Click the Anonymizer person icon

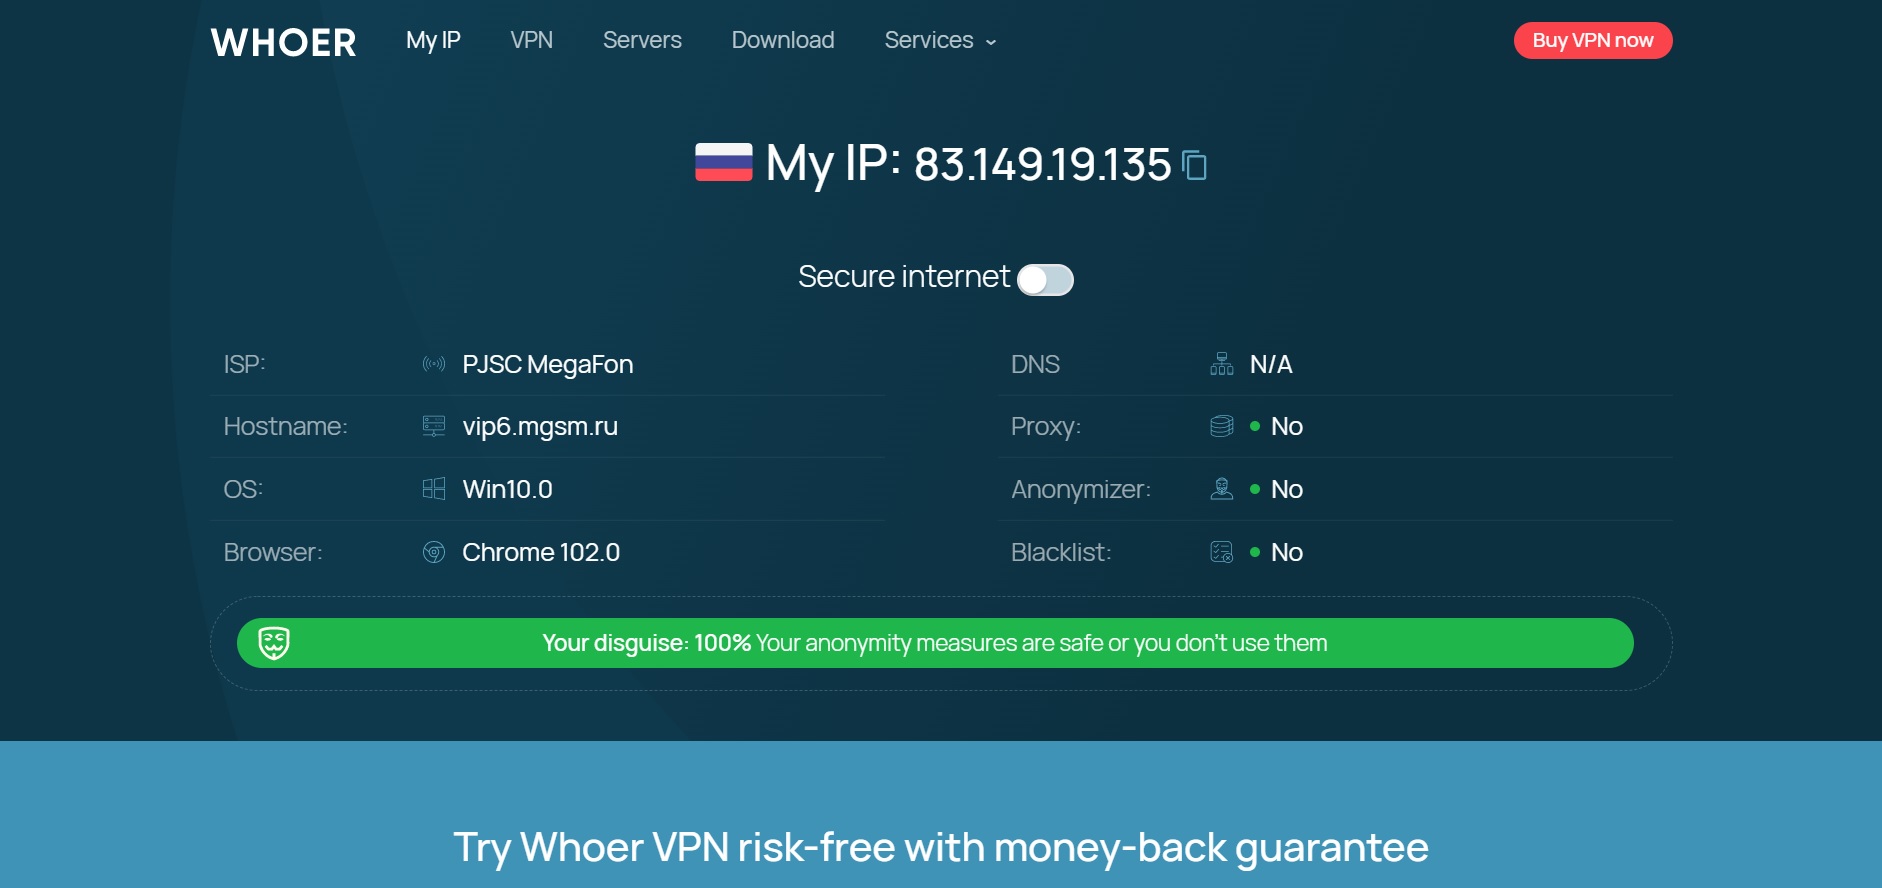pyautogui.click(x=1221, y=489)
